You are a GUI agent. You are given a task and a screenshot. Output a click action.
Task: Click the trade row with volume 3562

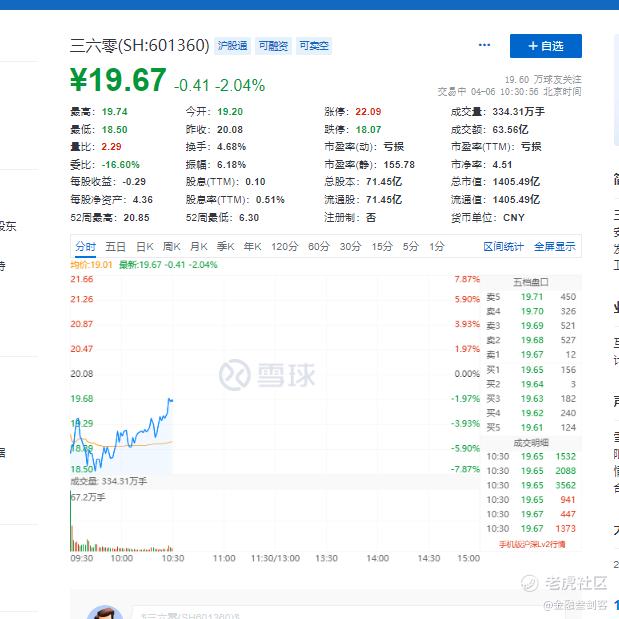(x=531, y=485)
